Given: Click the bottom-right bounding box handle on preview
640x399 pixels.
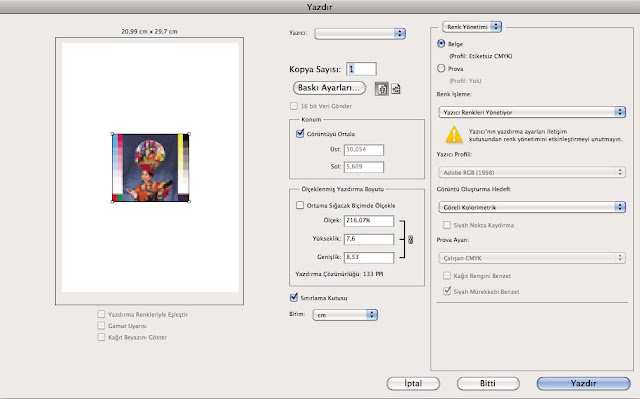Looking at the screenshot, I should pos(189,201).
